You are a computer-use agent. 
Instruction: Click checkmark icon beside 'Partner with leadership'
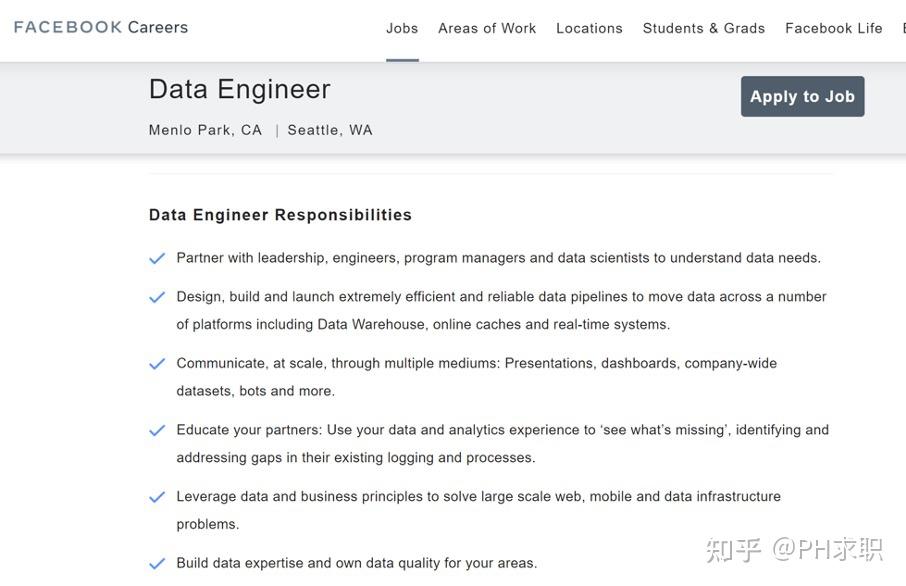point(157,258)
